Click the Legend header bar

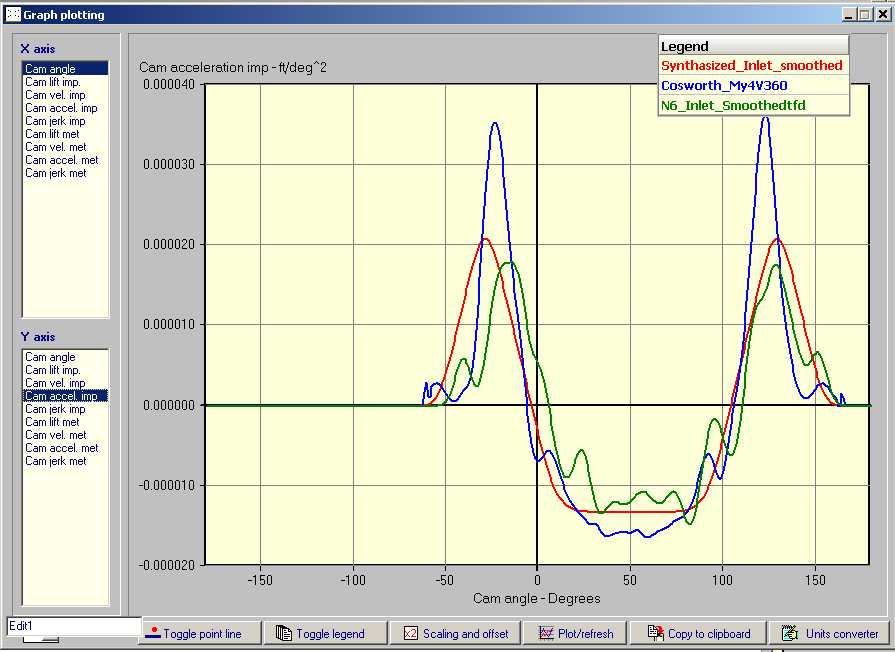[752, 46]
